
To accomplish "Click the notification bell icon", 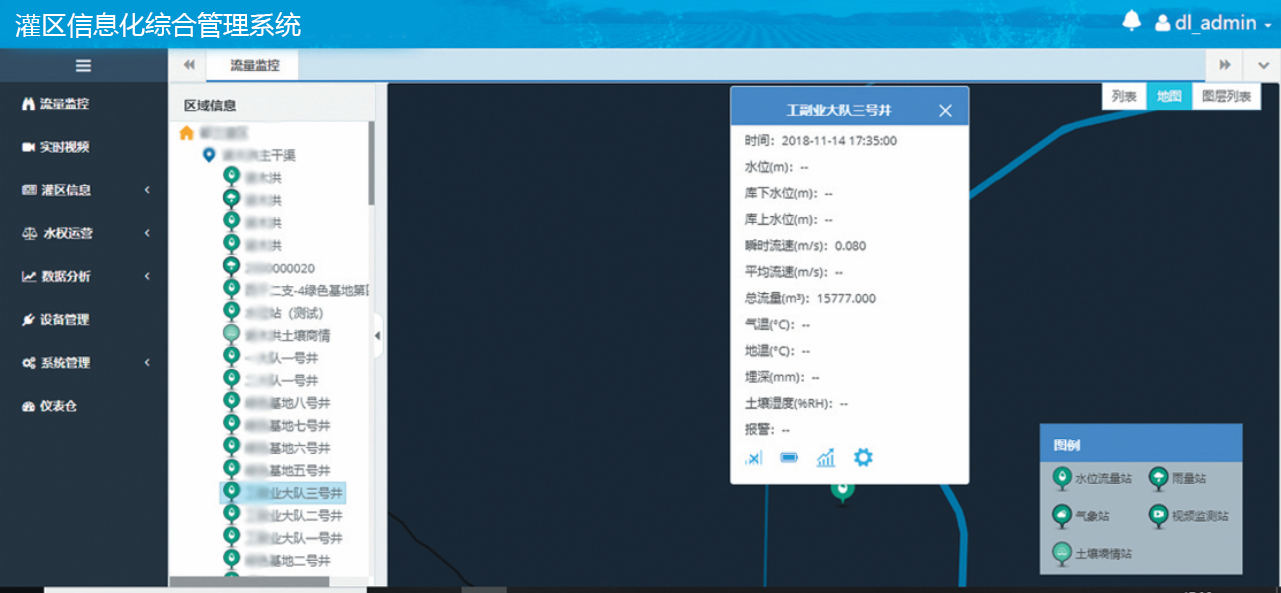I will 1132,21.
